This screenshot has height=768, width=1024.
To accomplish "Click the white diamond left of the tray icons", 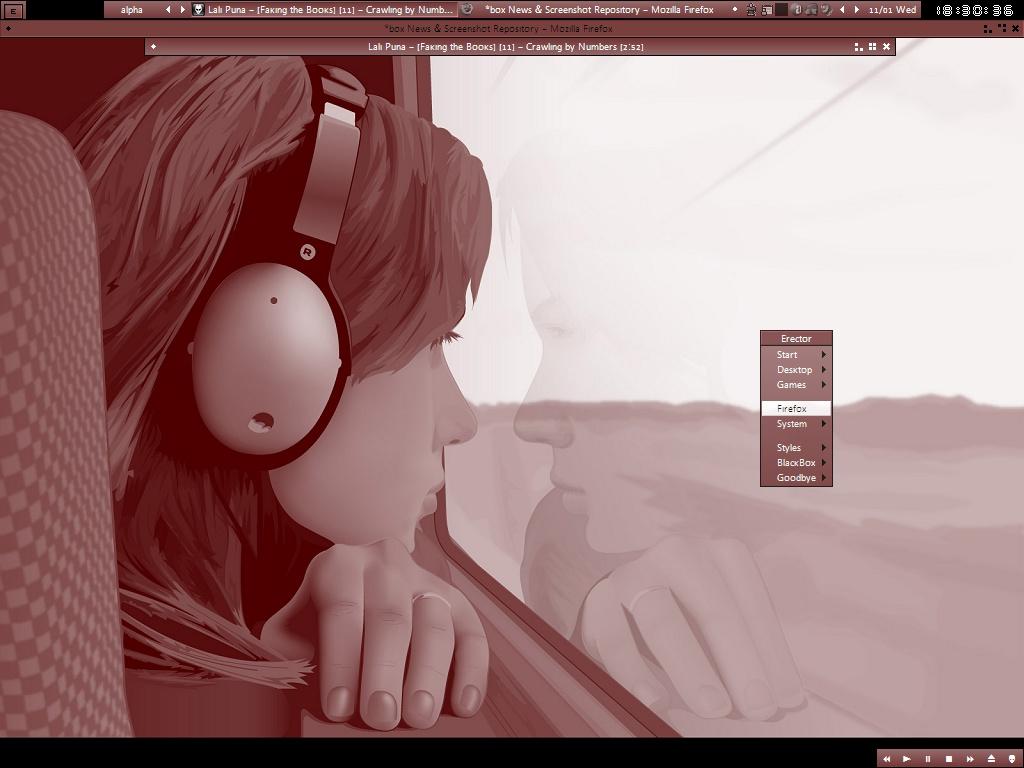I will [x=735, y=10].
